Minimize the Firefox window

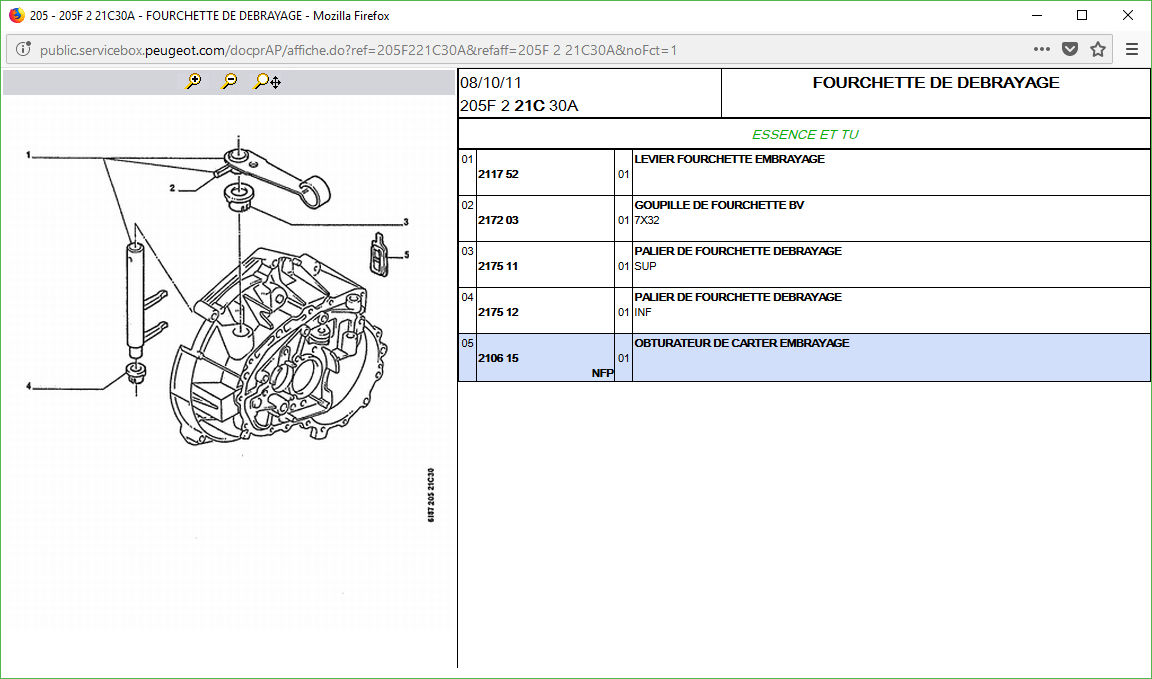coord(1037,15)
